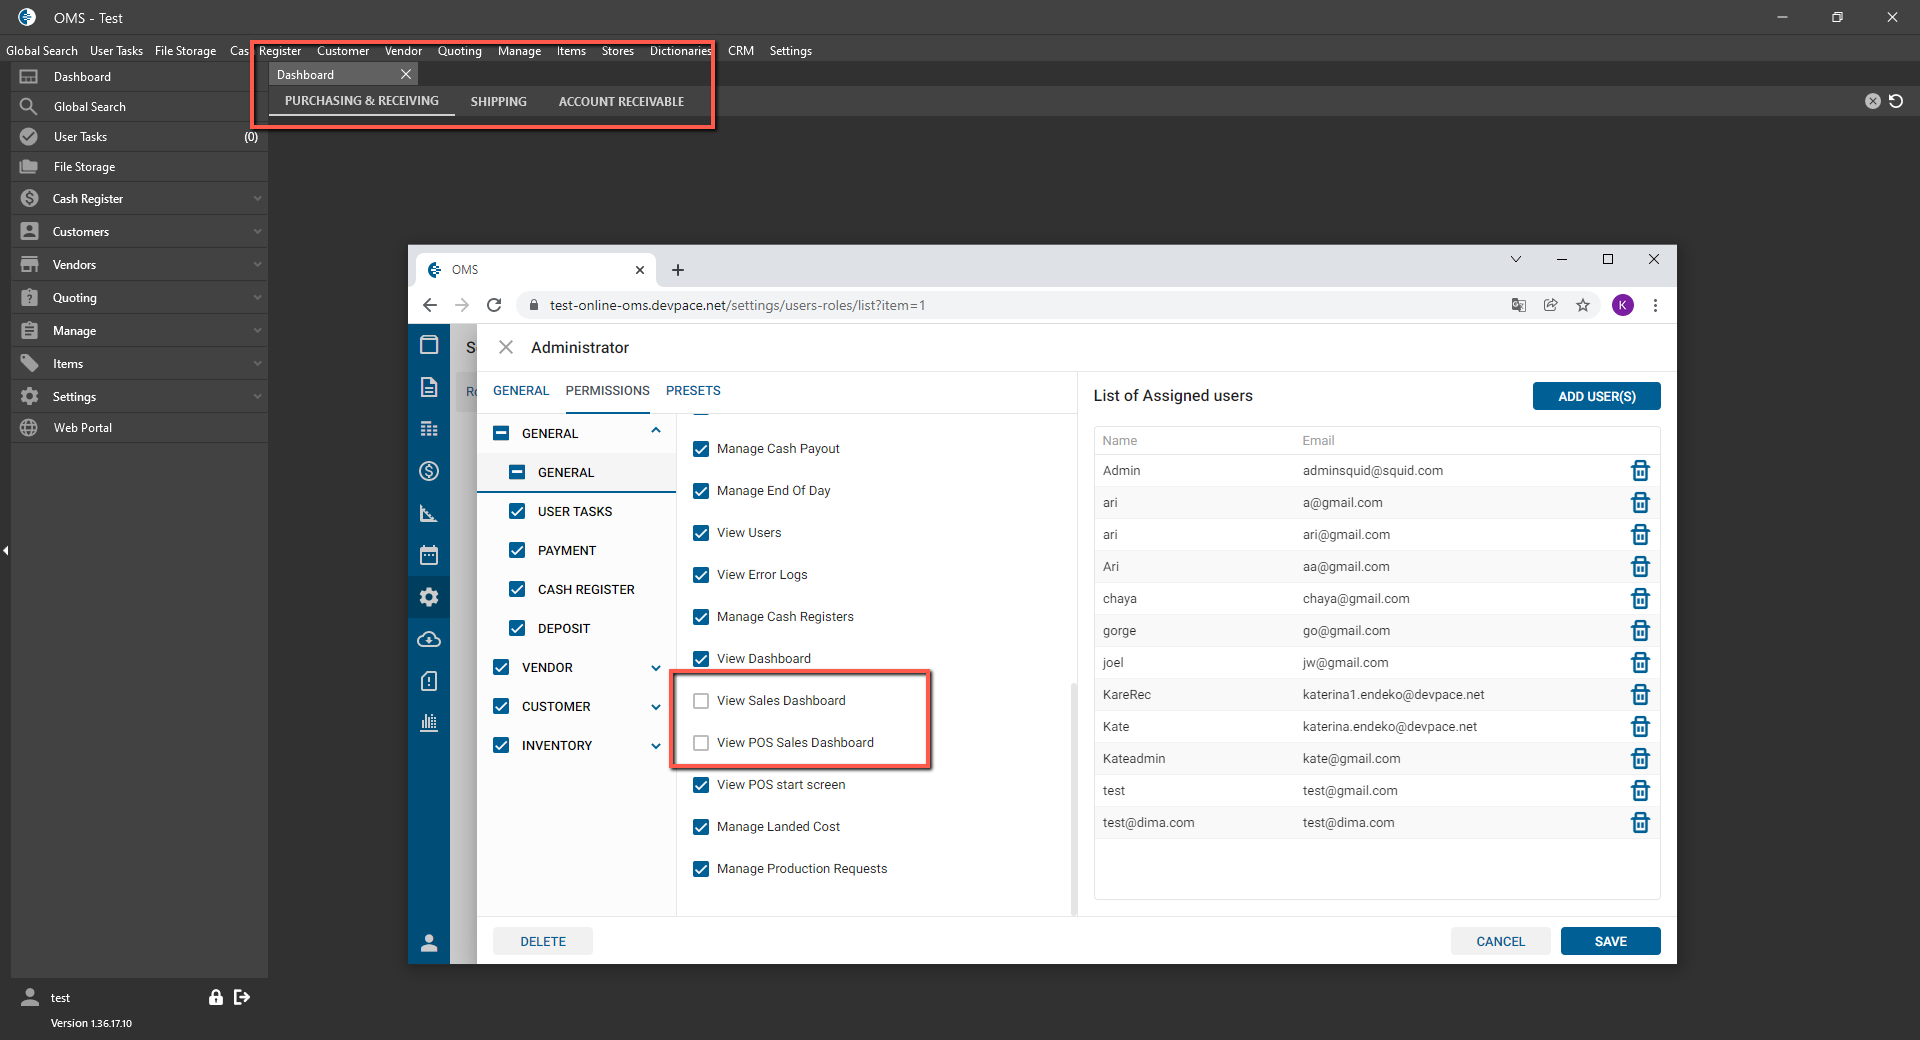This screenshot has width=1920, height=1040.
Task: Delete Kateadmin using its trash icon
Action: [x=1640, y=759]
